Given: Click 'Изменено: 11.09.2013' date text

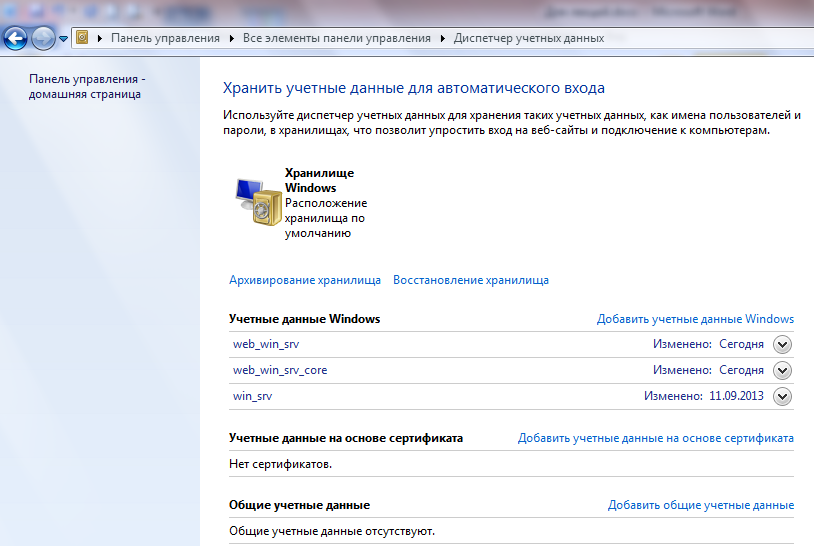Looking at the screenshot, I should tap(703, 396).
